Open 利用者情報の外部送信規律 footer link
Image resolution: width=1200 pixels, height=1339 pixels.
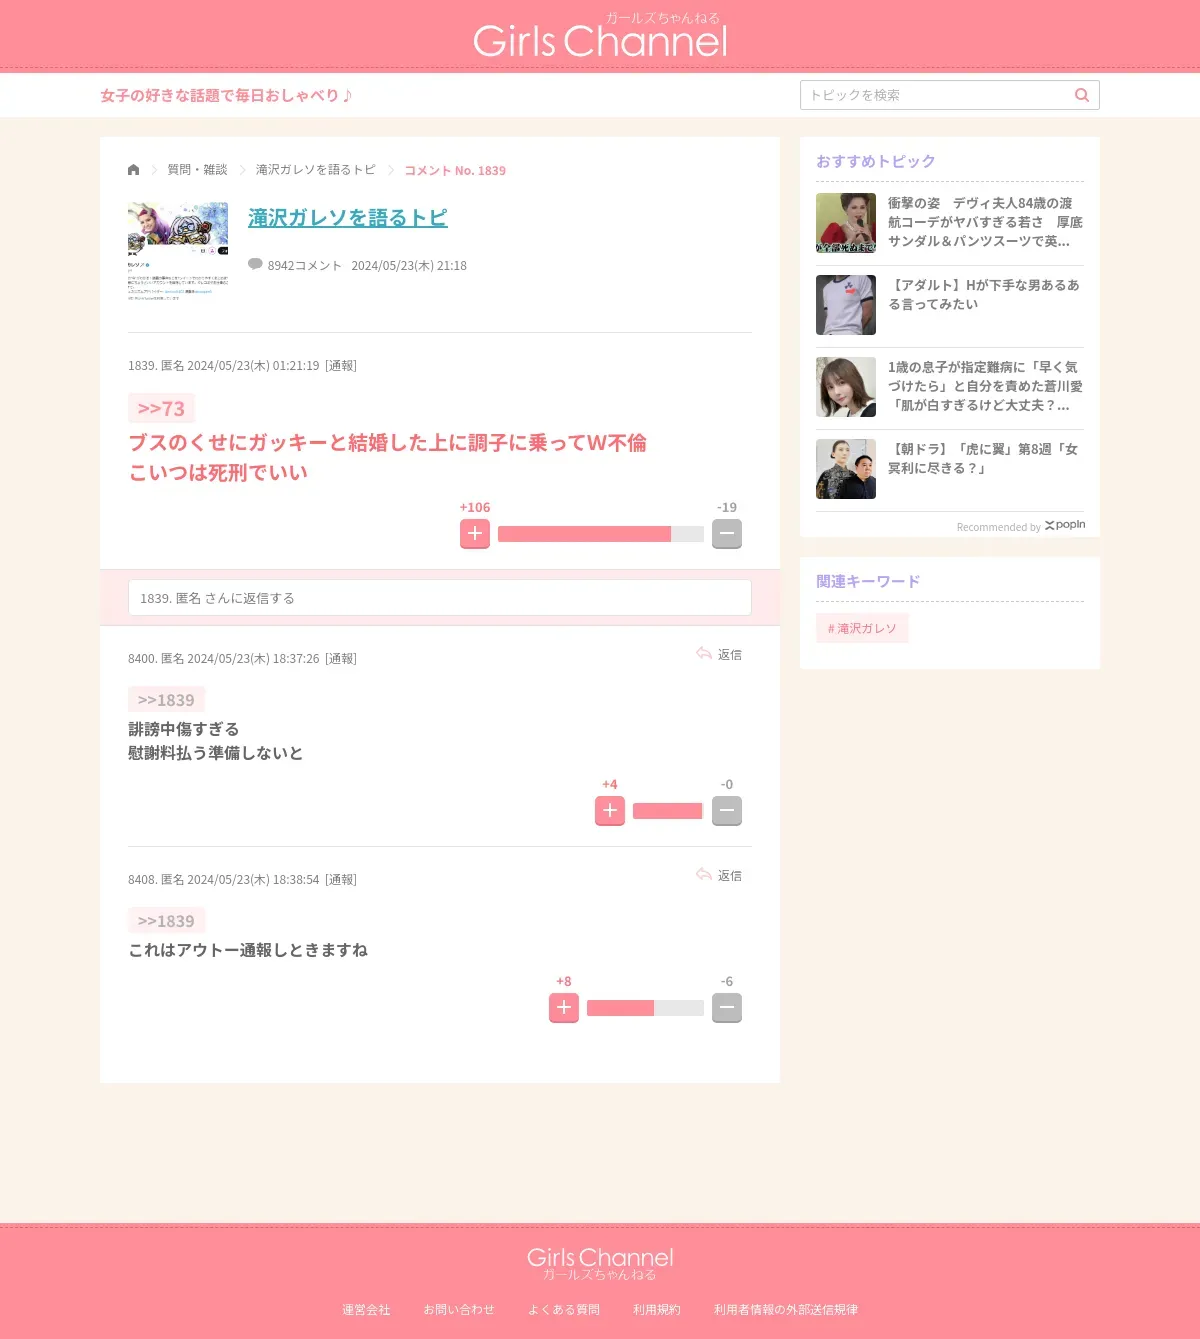coord(786,1310)
